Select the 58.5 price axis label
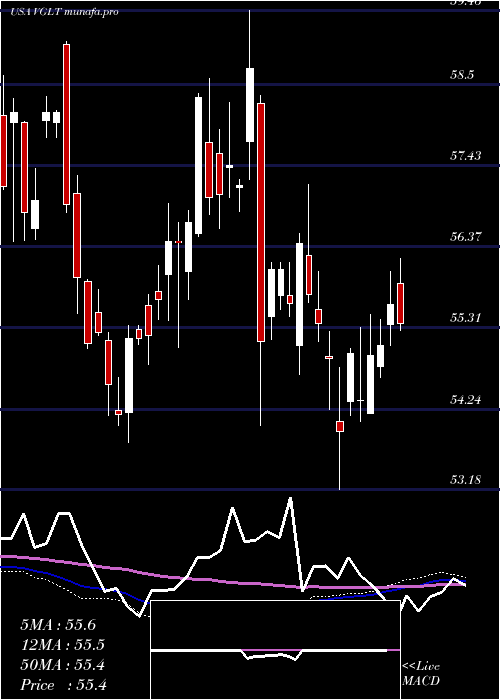The height and width of the screenshot is (700, 500). (462, 75)
